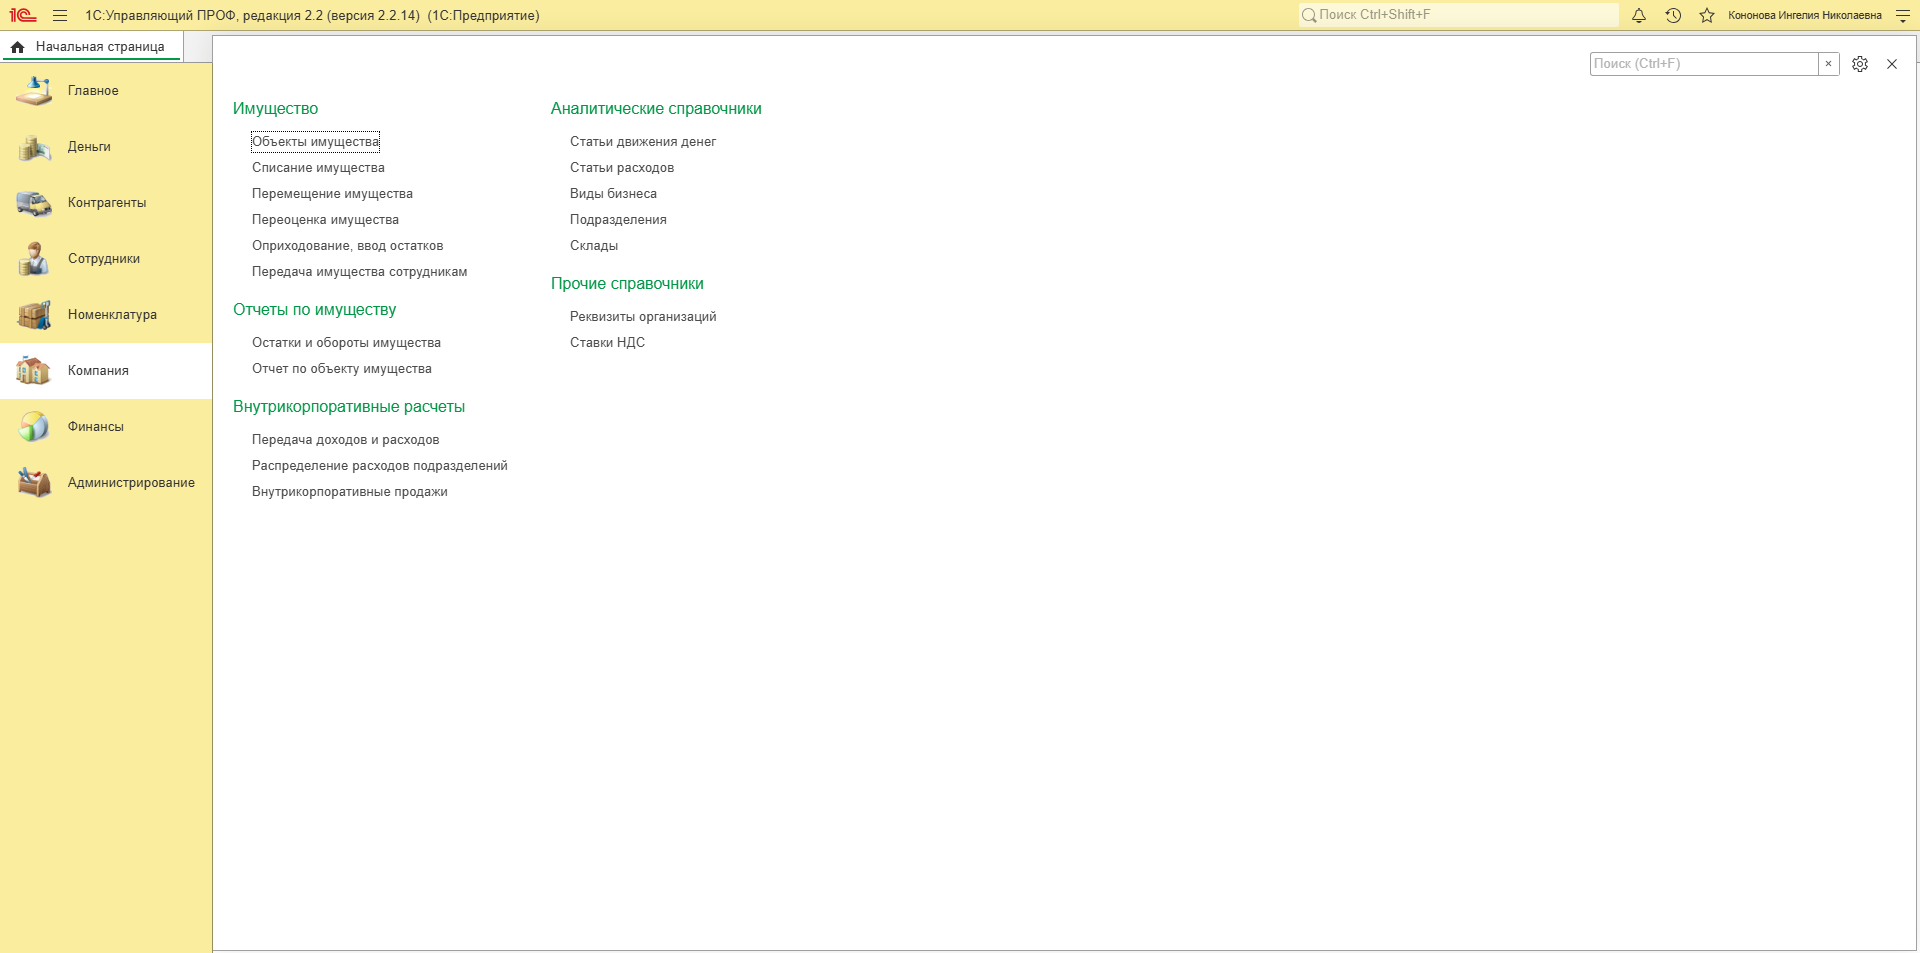The width and height of the screenshot is (1920, 953).
Task: Click the global Поиск Ctrl+Shift+F field
Action: click(1458, 15)
